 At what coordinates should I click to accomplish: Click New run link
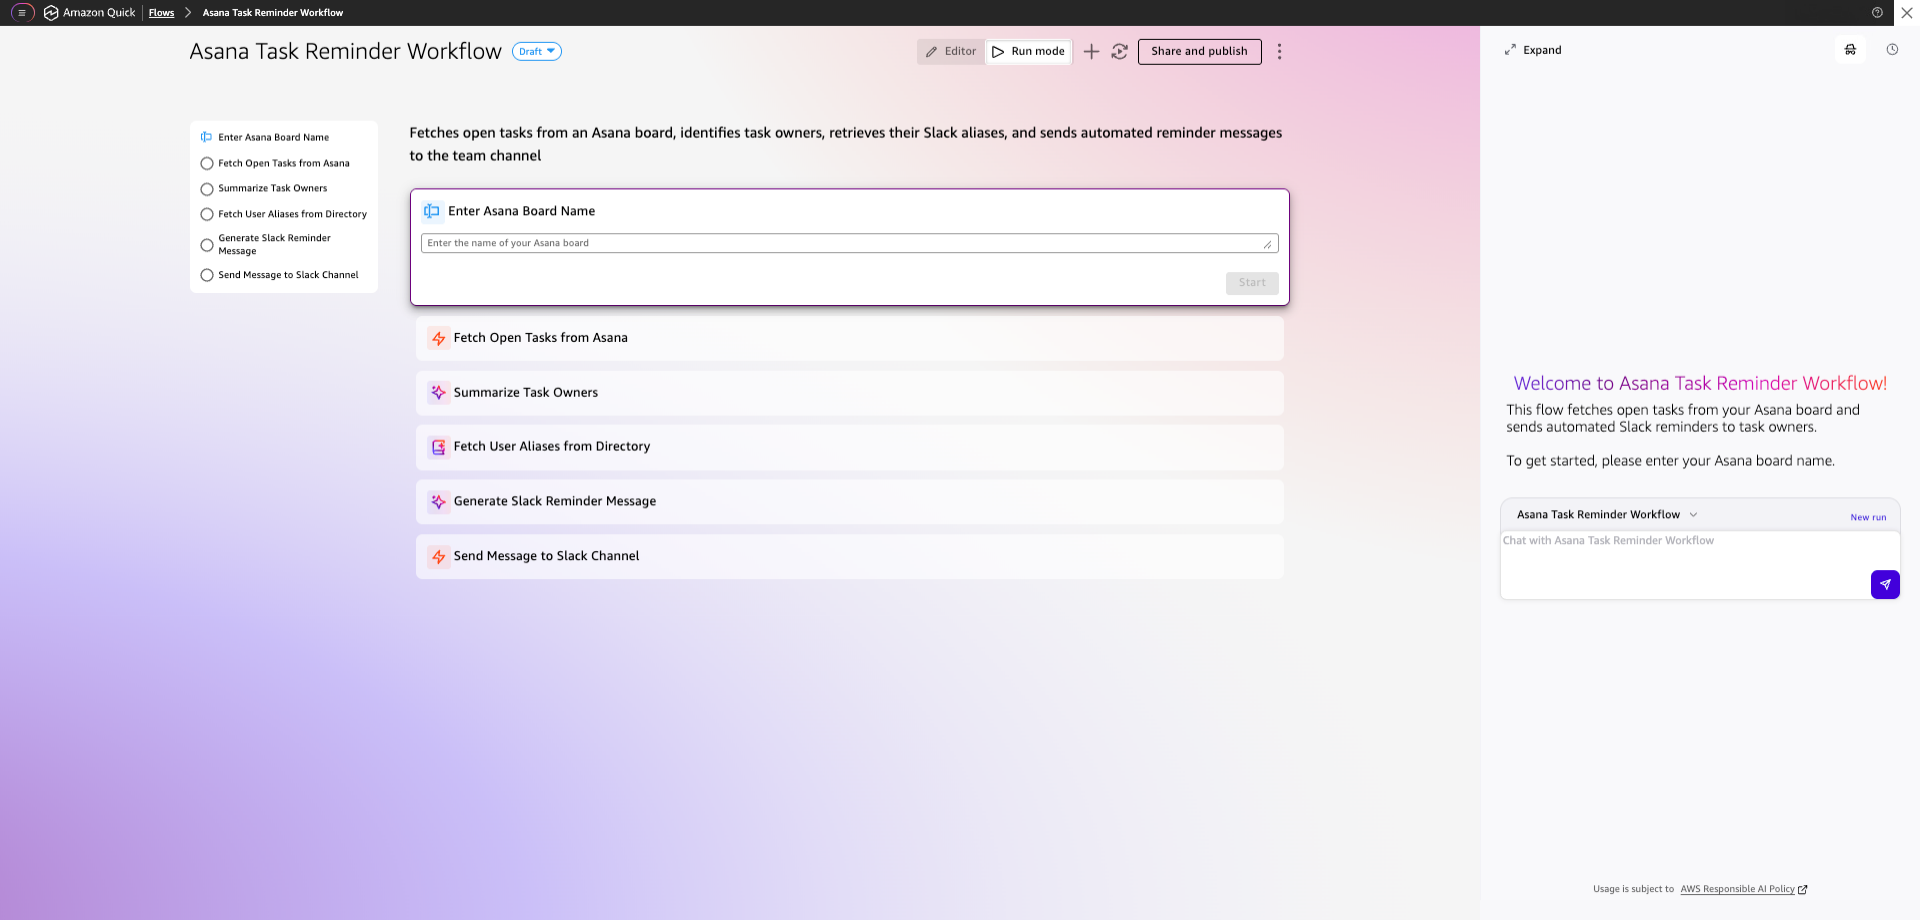tap(1868, 517)
